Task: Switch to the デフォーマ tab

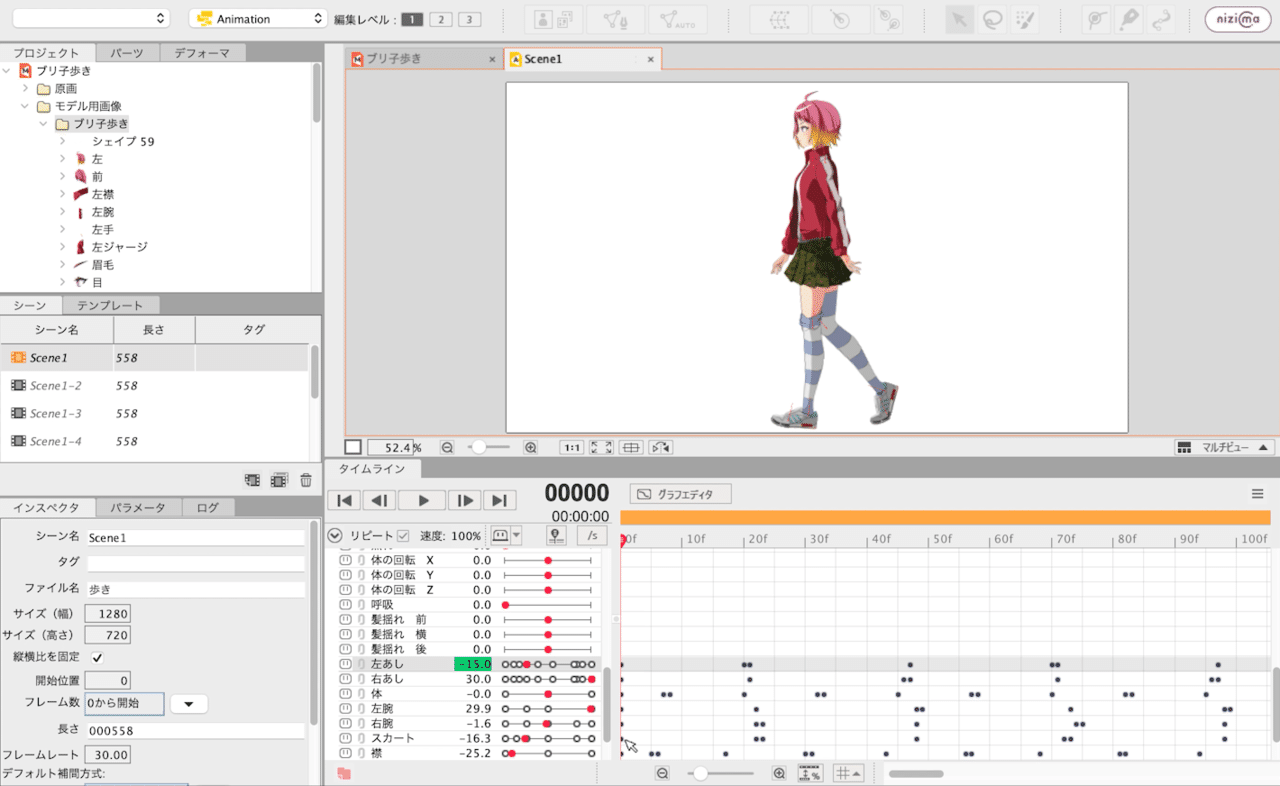Action: [202, 53]
